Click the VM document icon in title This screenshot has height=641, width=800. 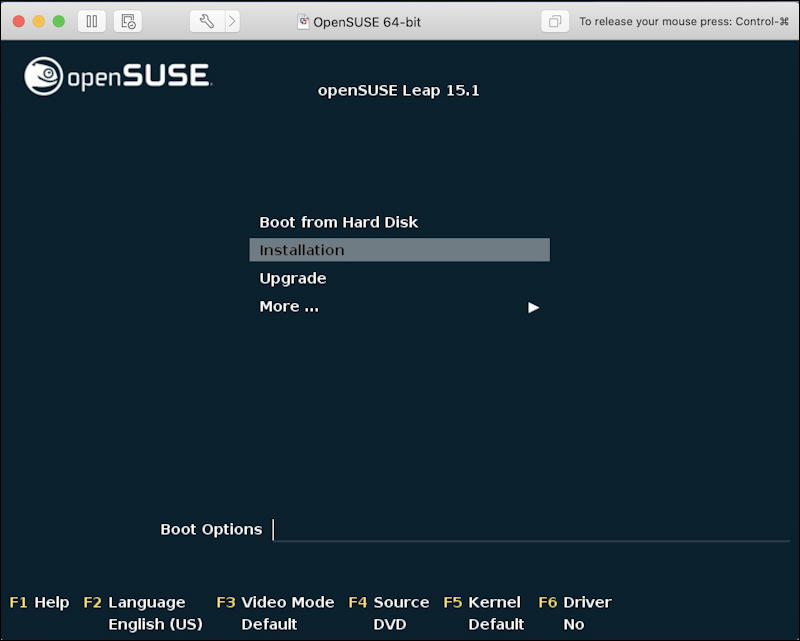(x=304, y=21)
